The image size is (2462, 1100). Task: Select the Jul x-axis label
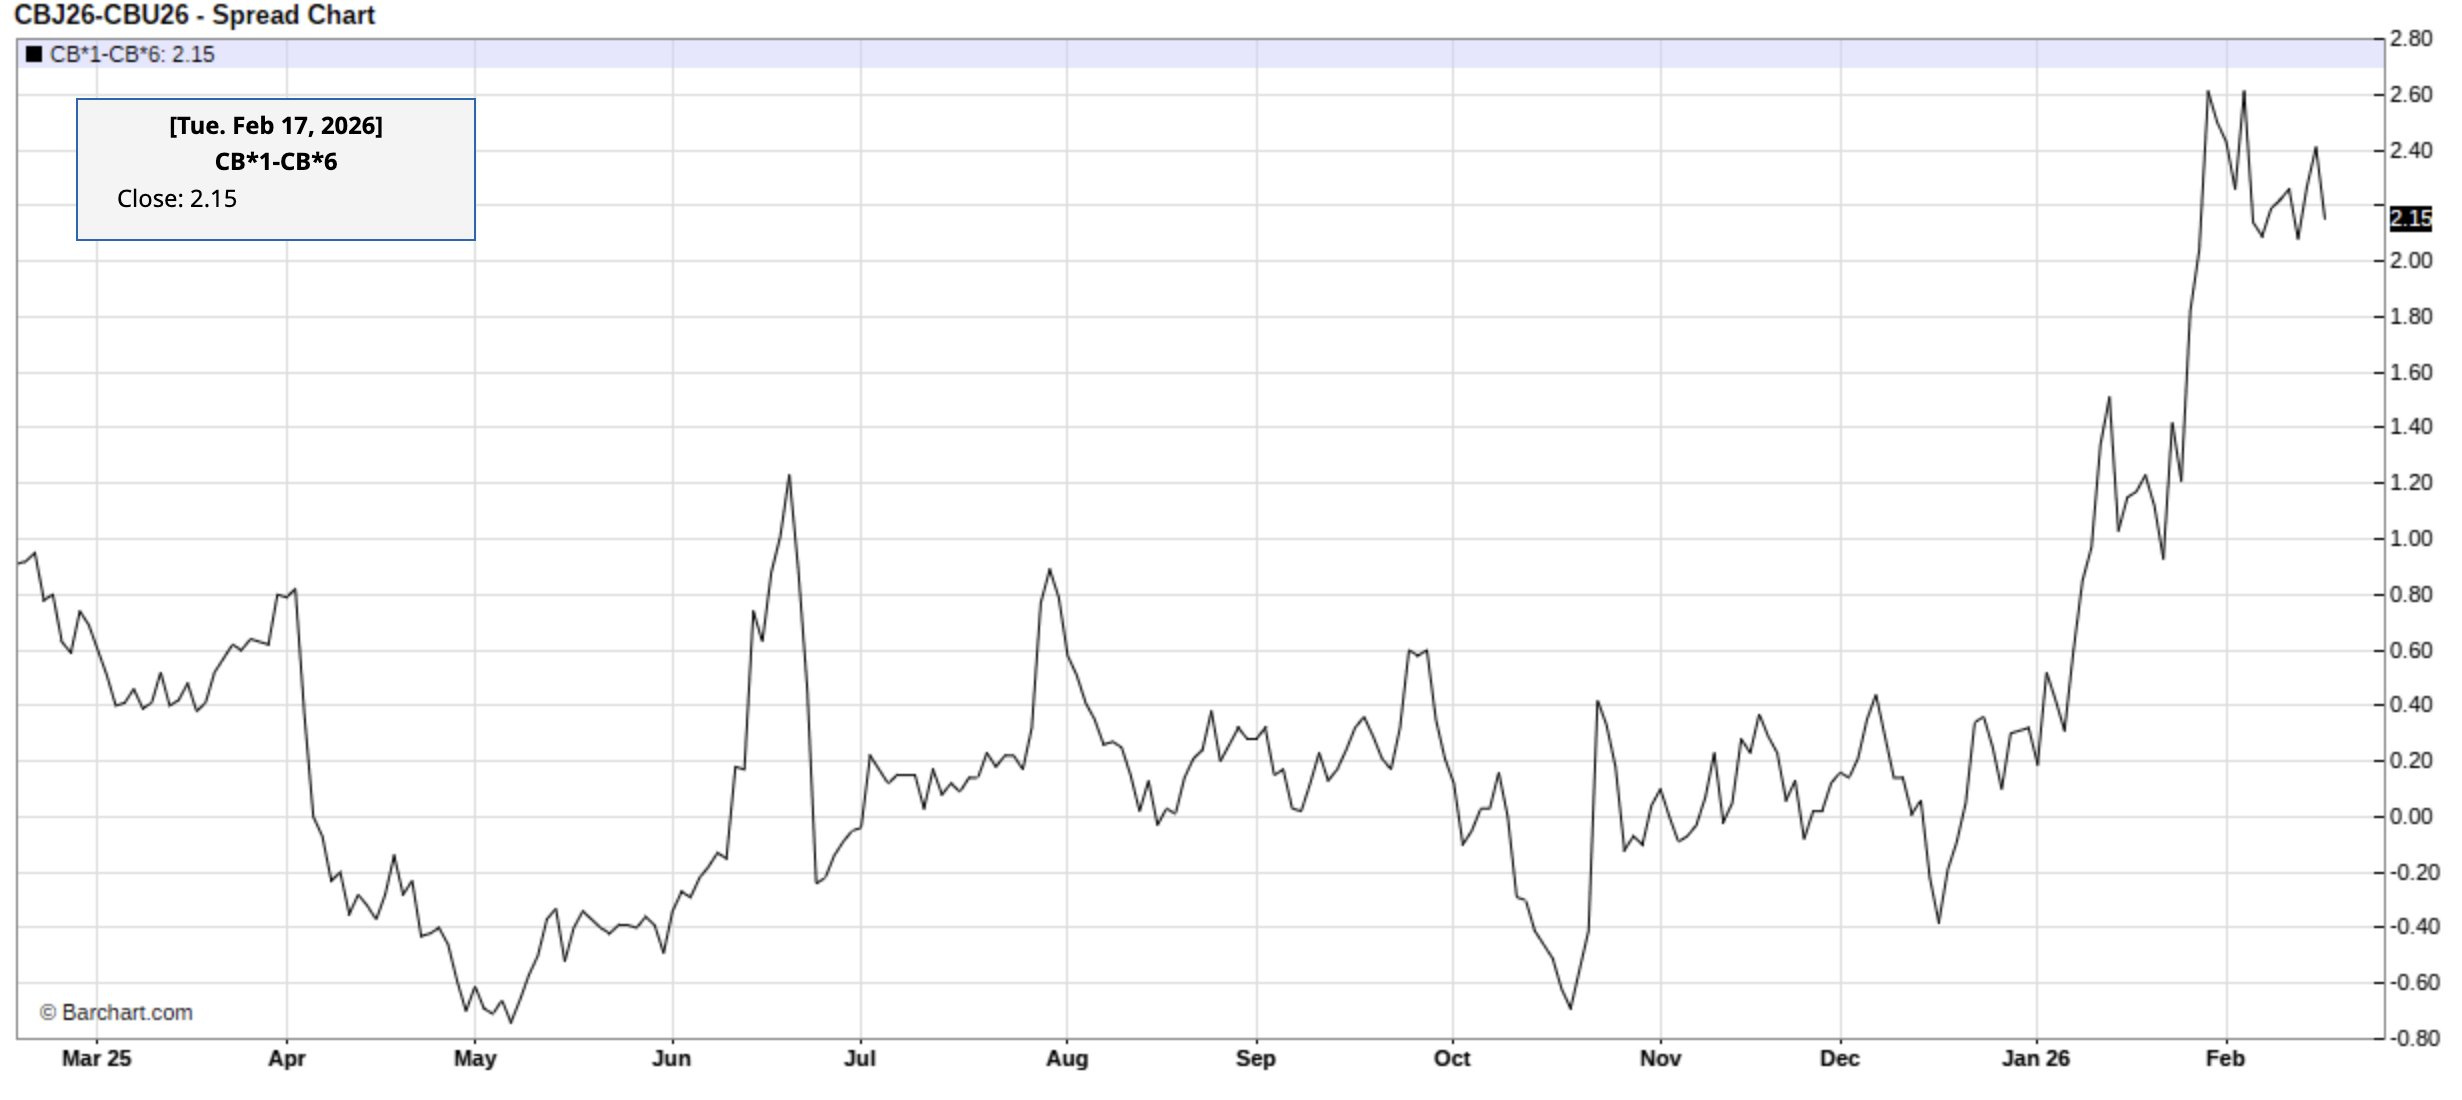tap(860, 1059)
